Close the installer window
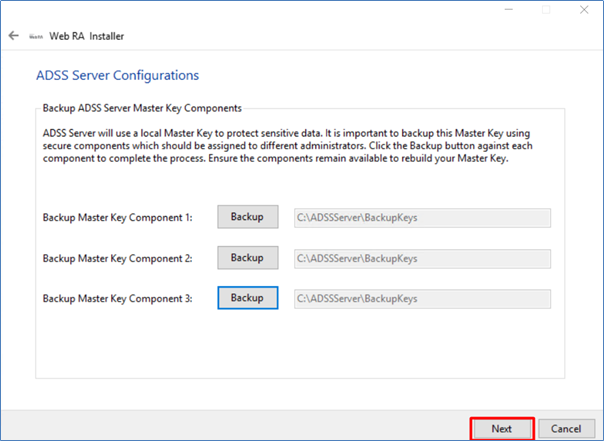The height and width of the screenshot is (441, 604). pyautogui.click(x=584, y=10)
